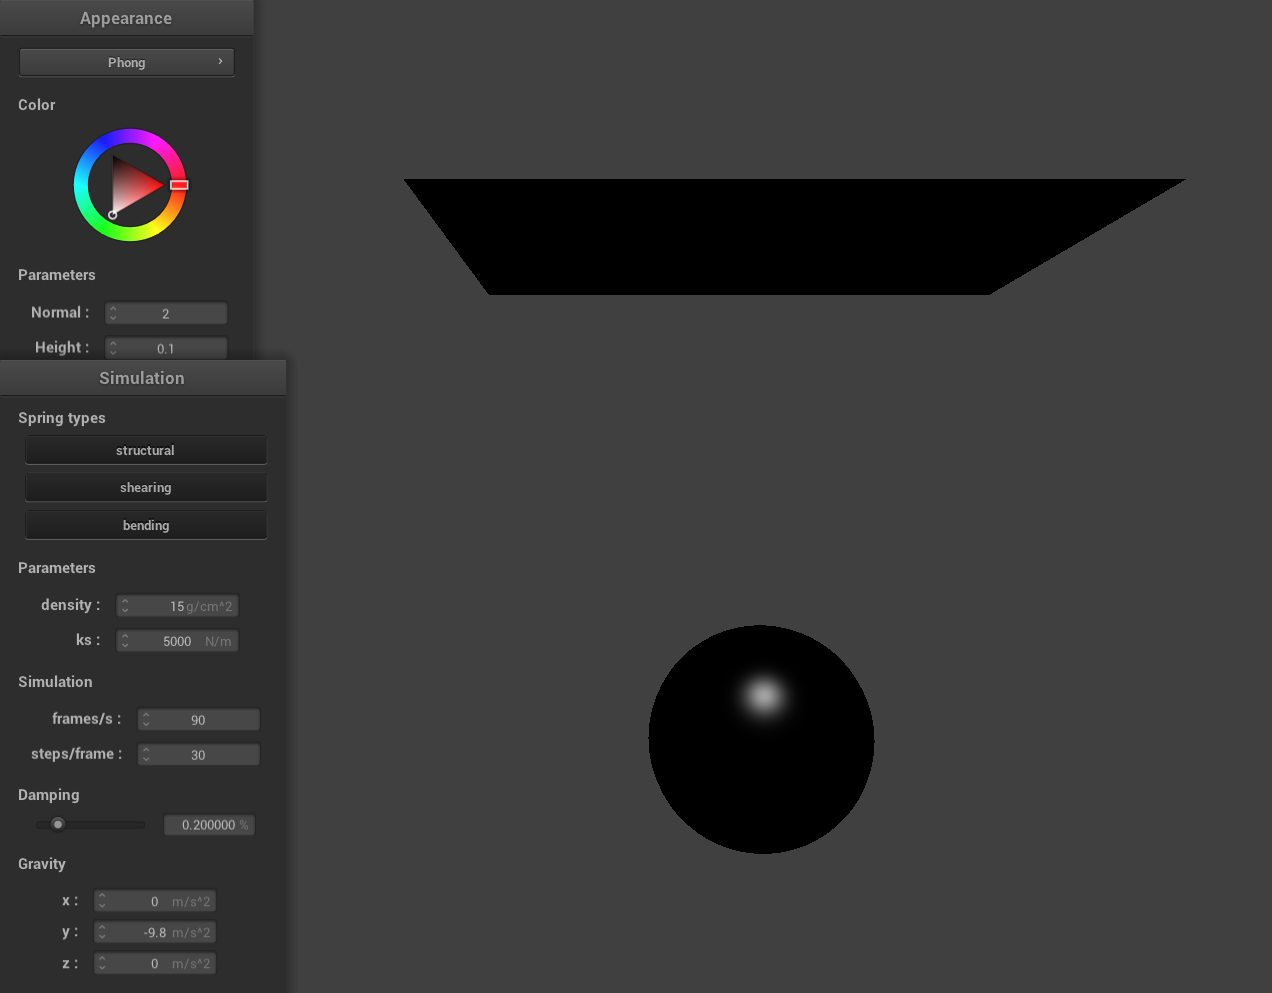Viewport: 1272px width, 993px height.
Task: Toggle the structural spring type
Action: (146, 450)
